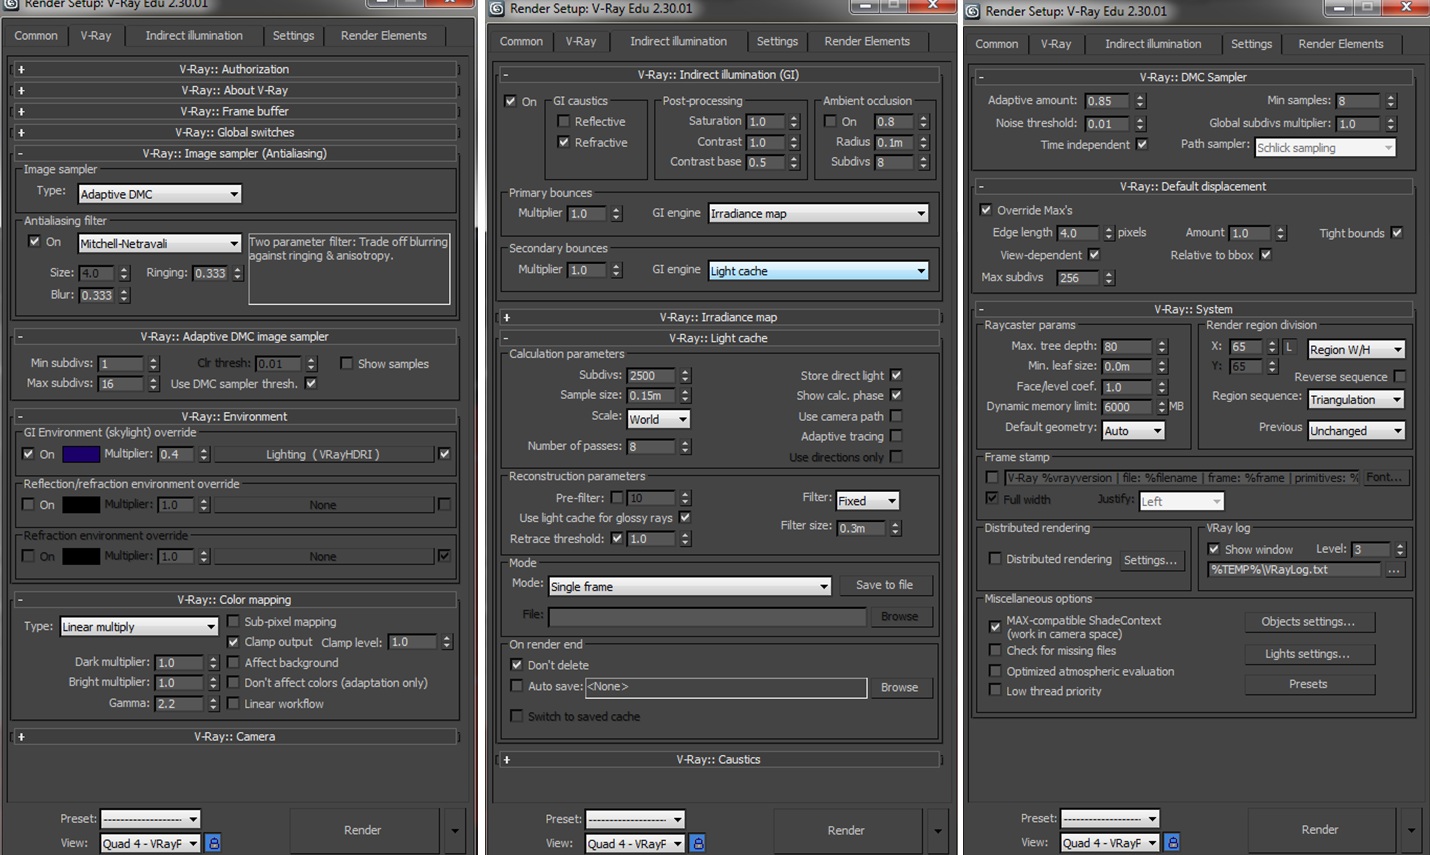This screenshot has height=855, width=1430.
Task: Open the Mitchell-Netravali antialiasing filter dropdown
Action: point(160,243)
